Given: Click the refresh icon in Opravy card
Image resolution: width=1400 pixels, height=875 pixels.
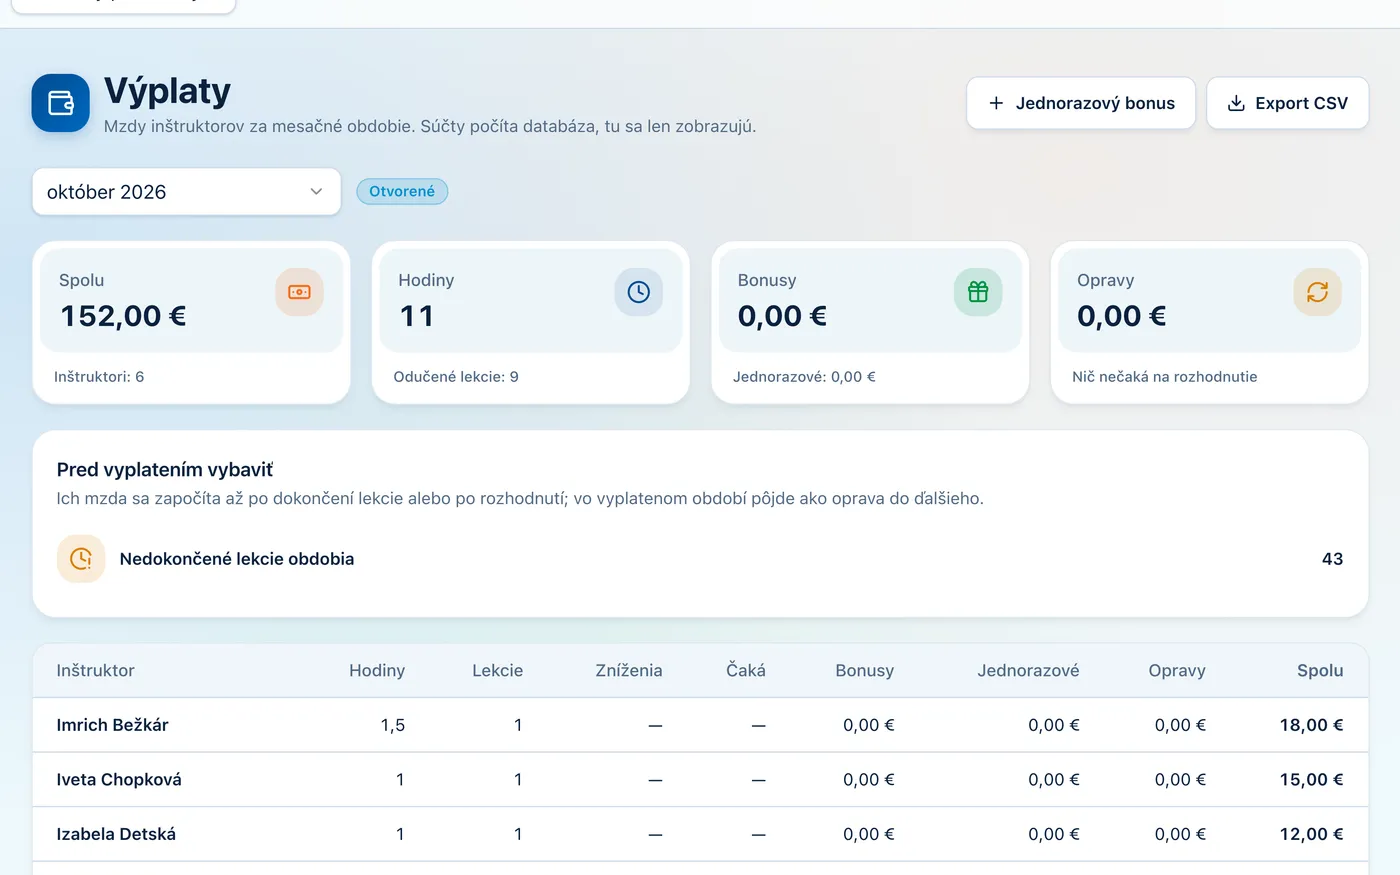Looking at the screenshot, I should 1317,292.
